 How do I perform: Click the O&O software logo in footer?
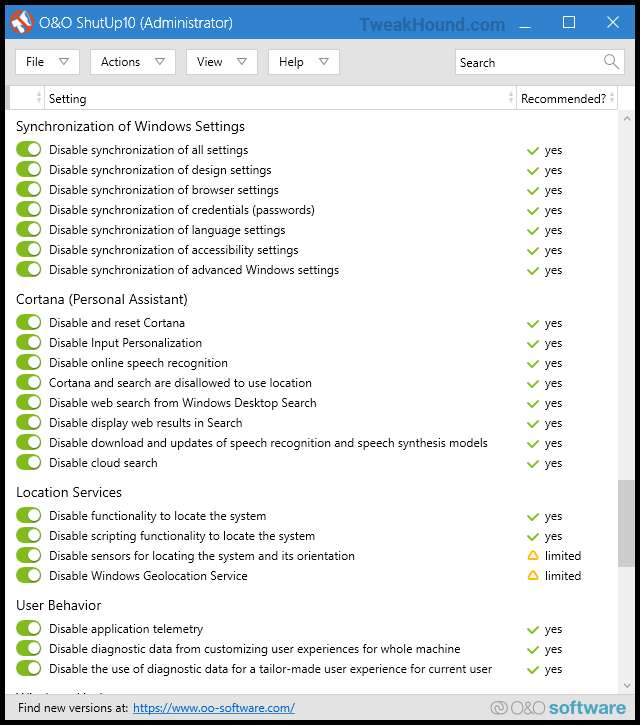[558, 708]
